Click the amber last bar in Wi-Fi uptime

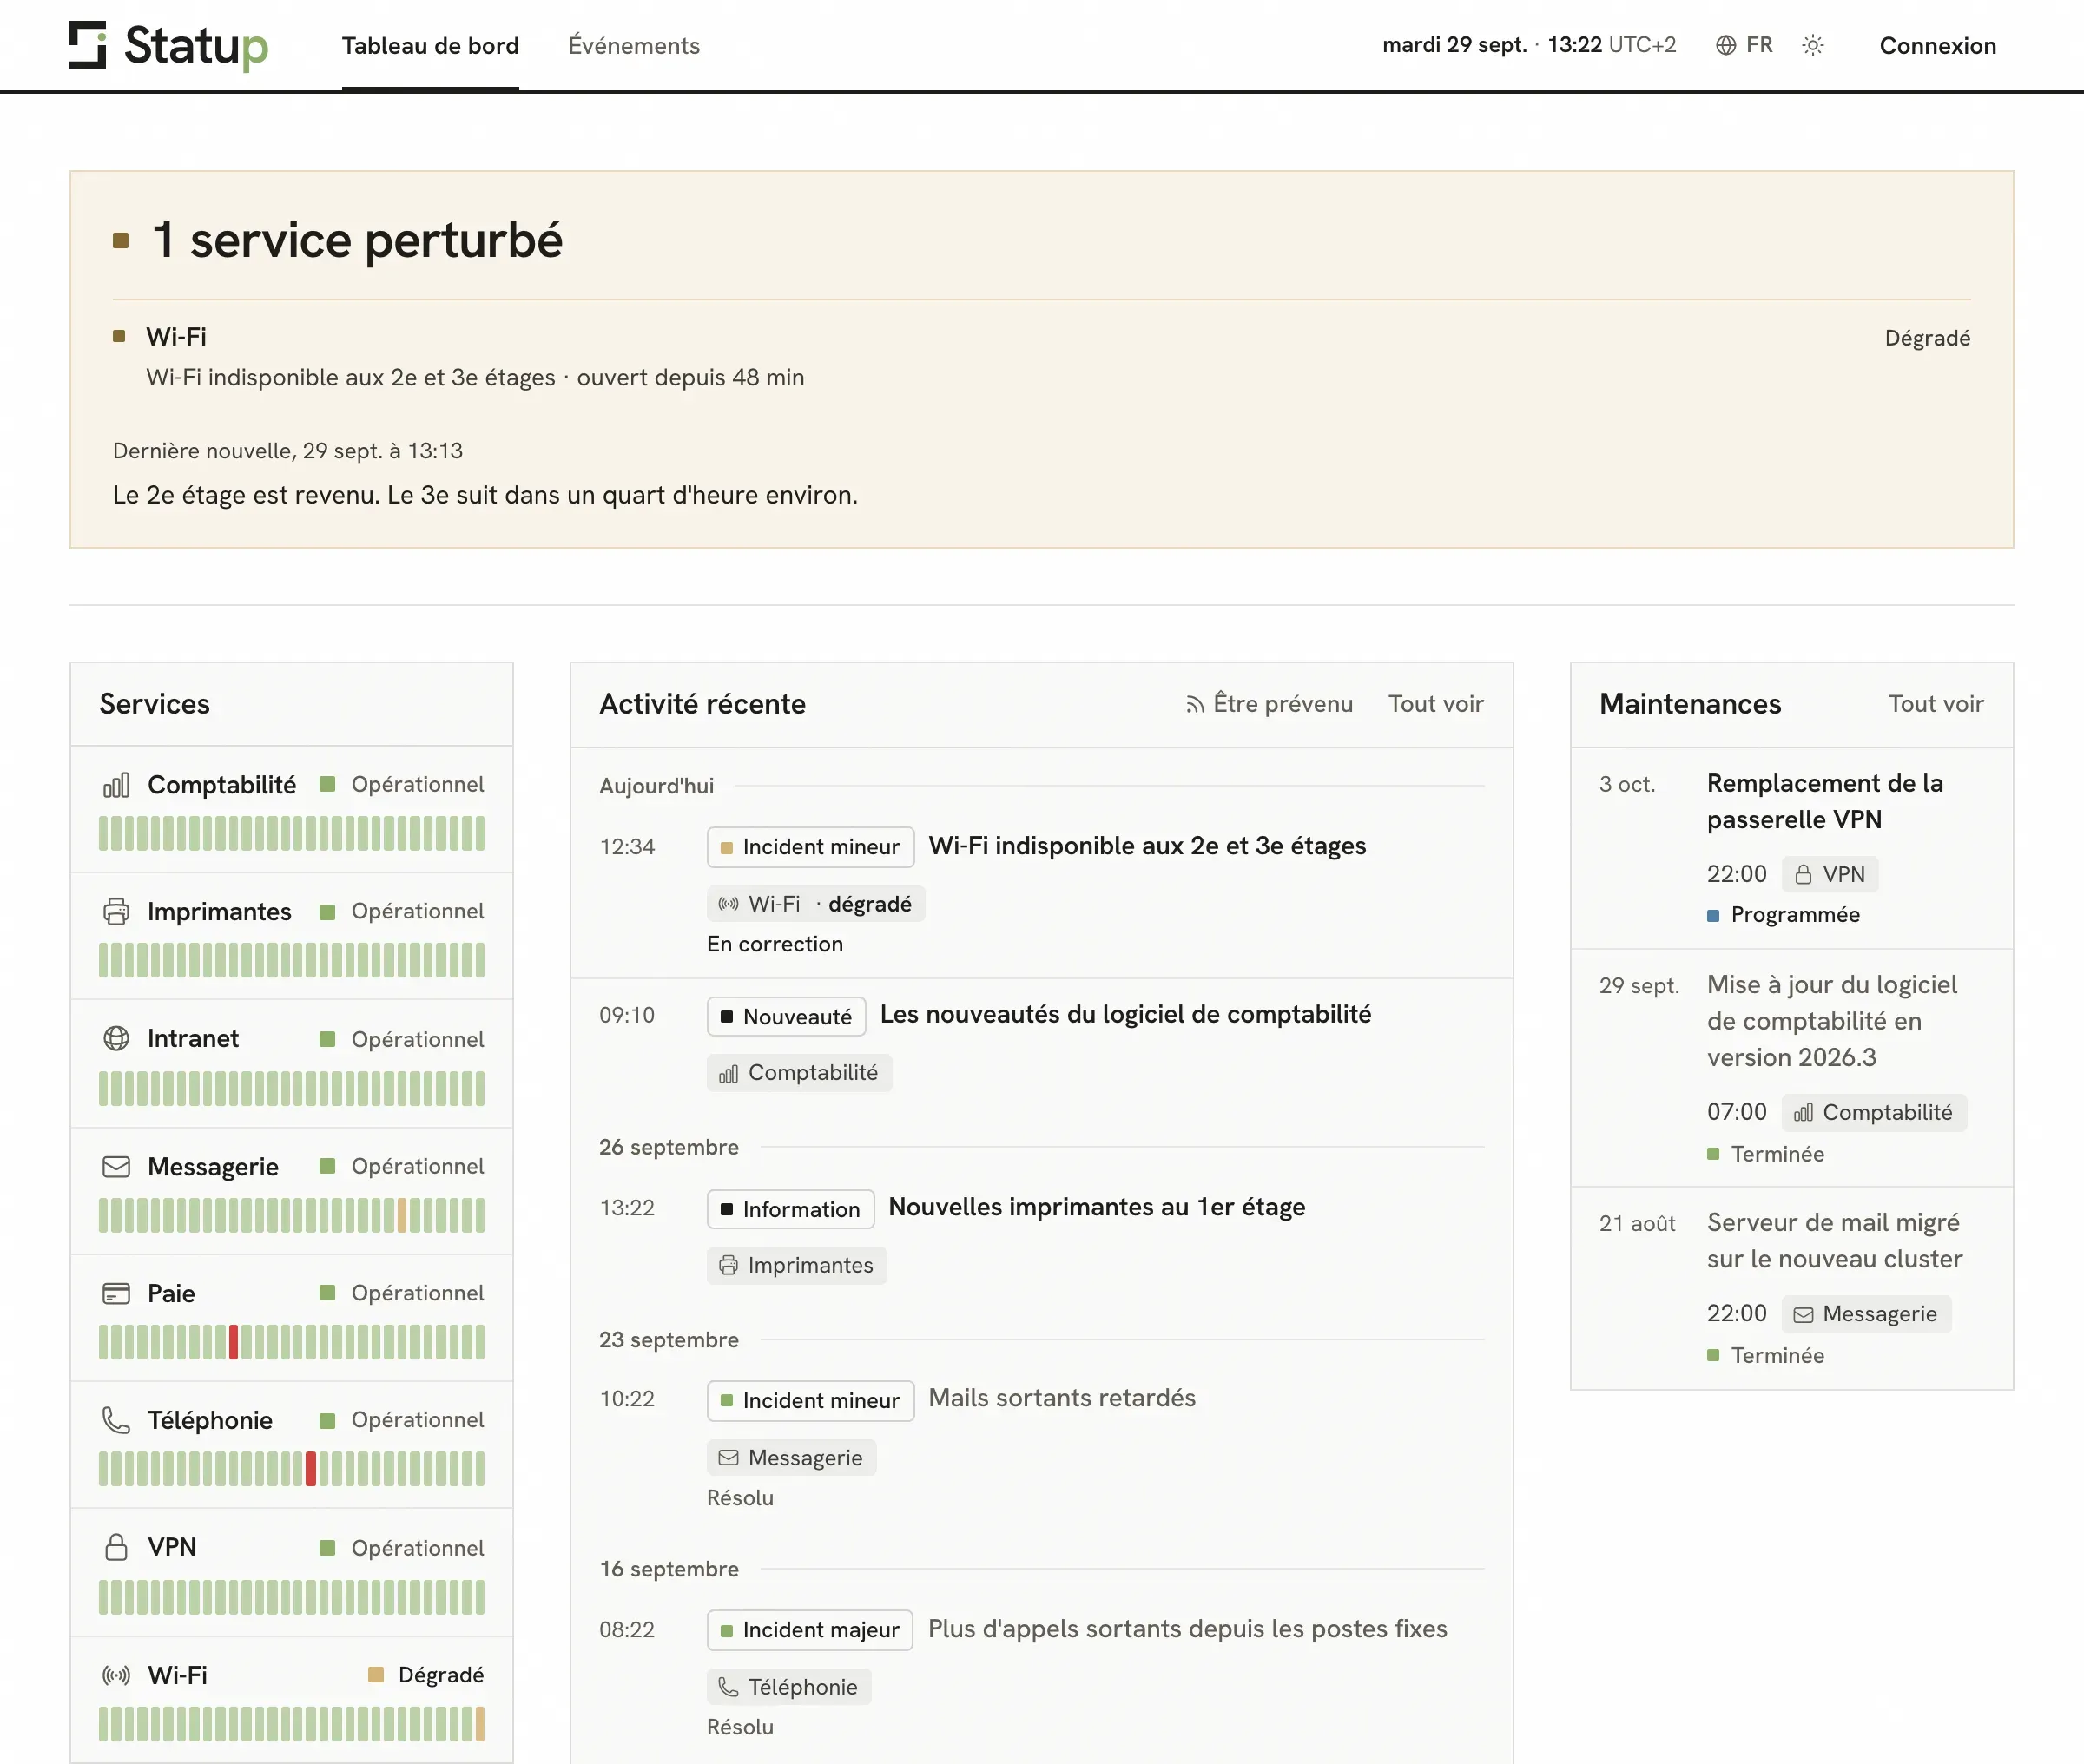click(480, 1724)
